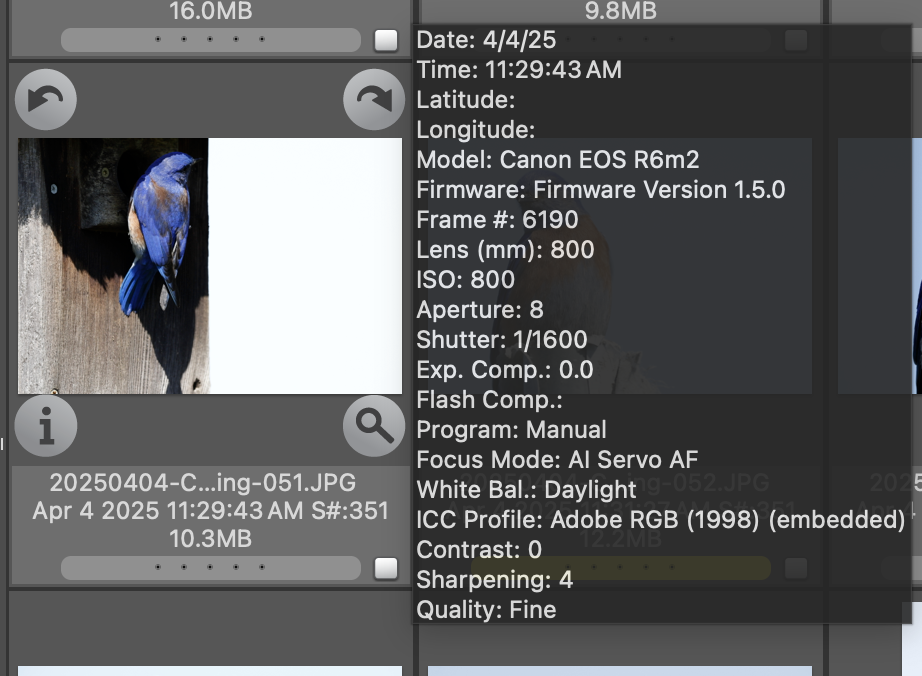The width and height of the screenshot is (922, 676).
Task: Click the Frame #: 6190 line
Action: tap(497, 220)
